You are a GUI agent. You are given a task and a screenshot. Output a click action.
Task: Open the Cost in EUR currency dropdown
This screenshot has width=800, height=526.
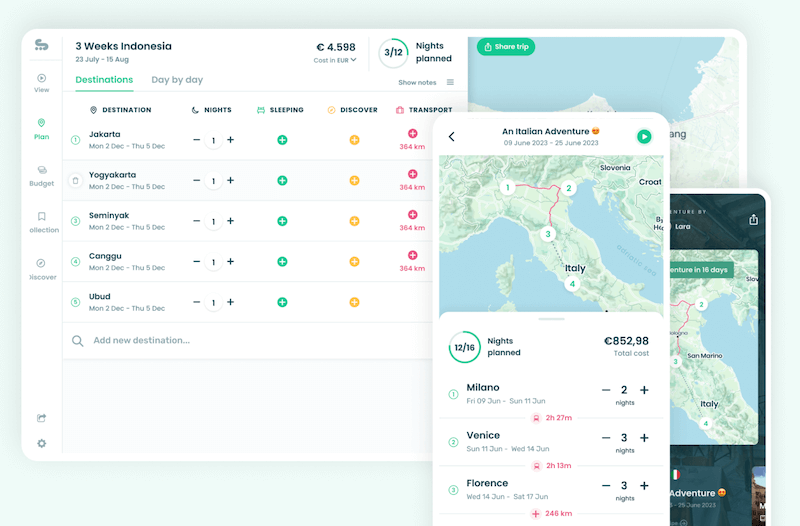(335, 60)
